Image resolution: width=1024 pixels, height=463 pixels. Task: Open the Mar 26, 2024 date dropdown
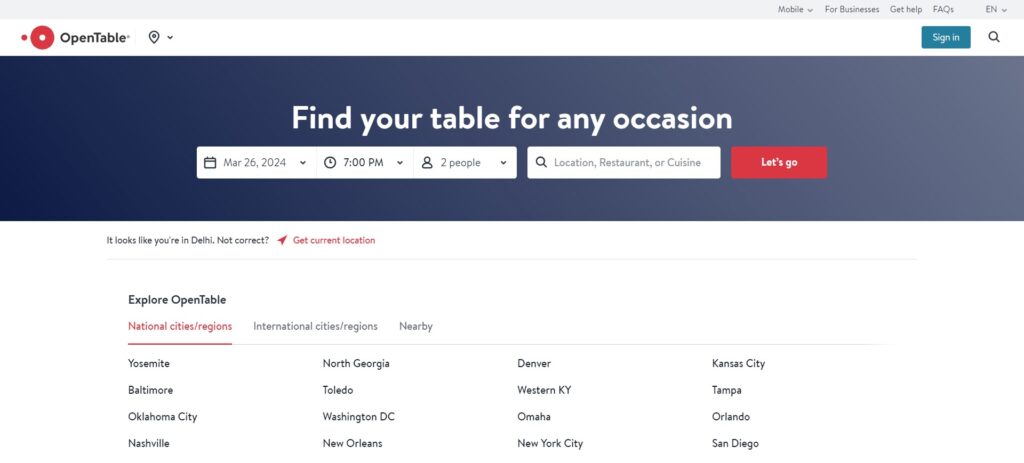coord(256,163)
